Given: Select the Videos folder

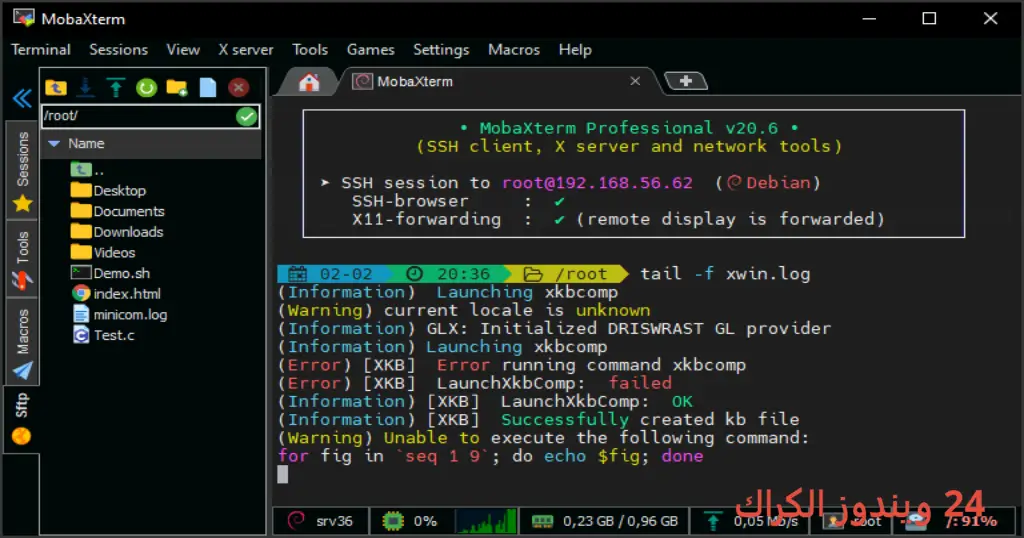Looking at the screenshot, I should click(103, 253).
